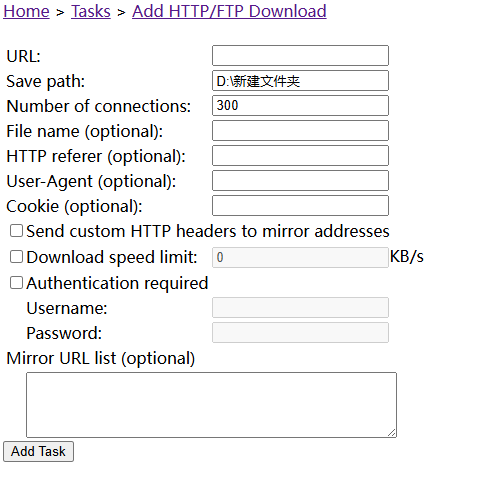Viewport: 490px width, 483px height.
Task: Go to the Tasks breadcrumb link
Action: [x=91, y=11]
